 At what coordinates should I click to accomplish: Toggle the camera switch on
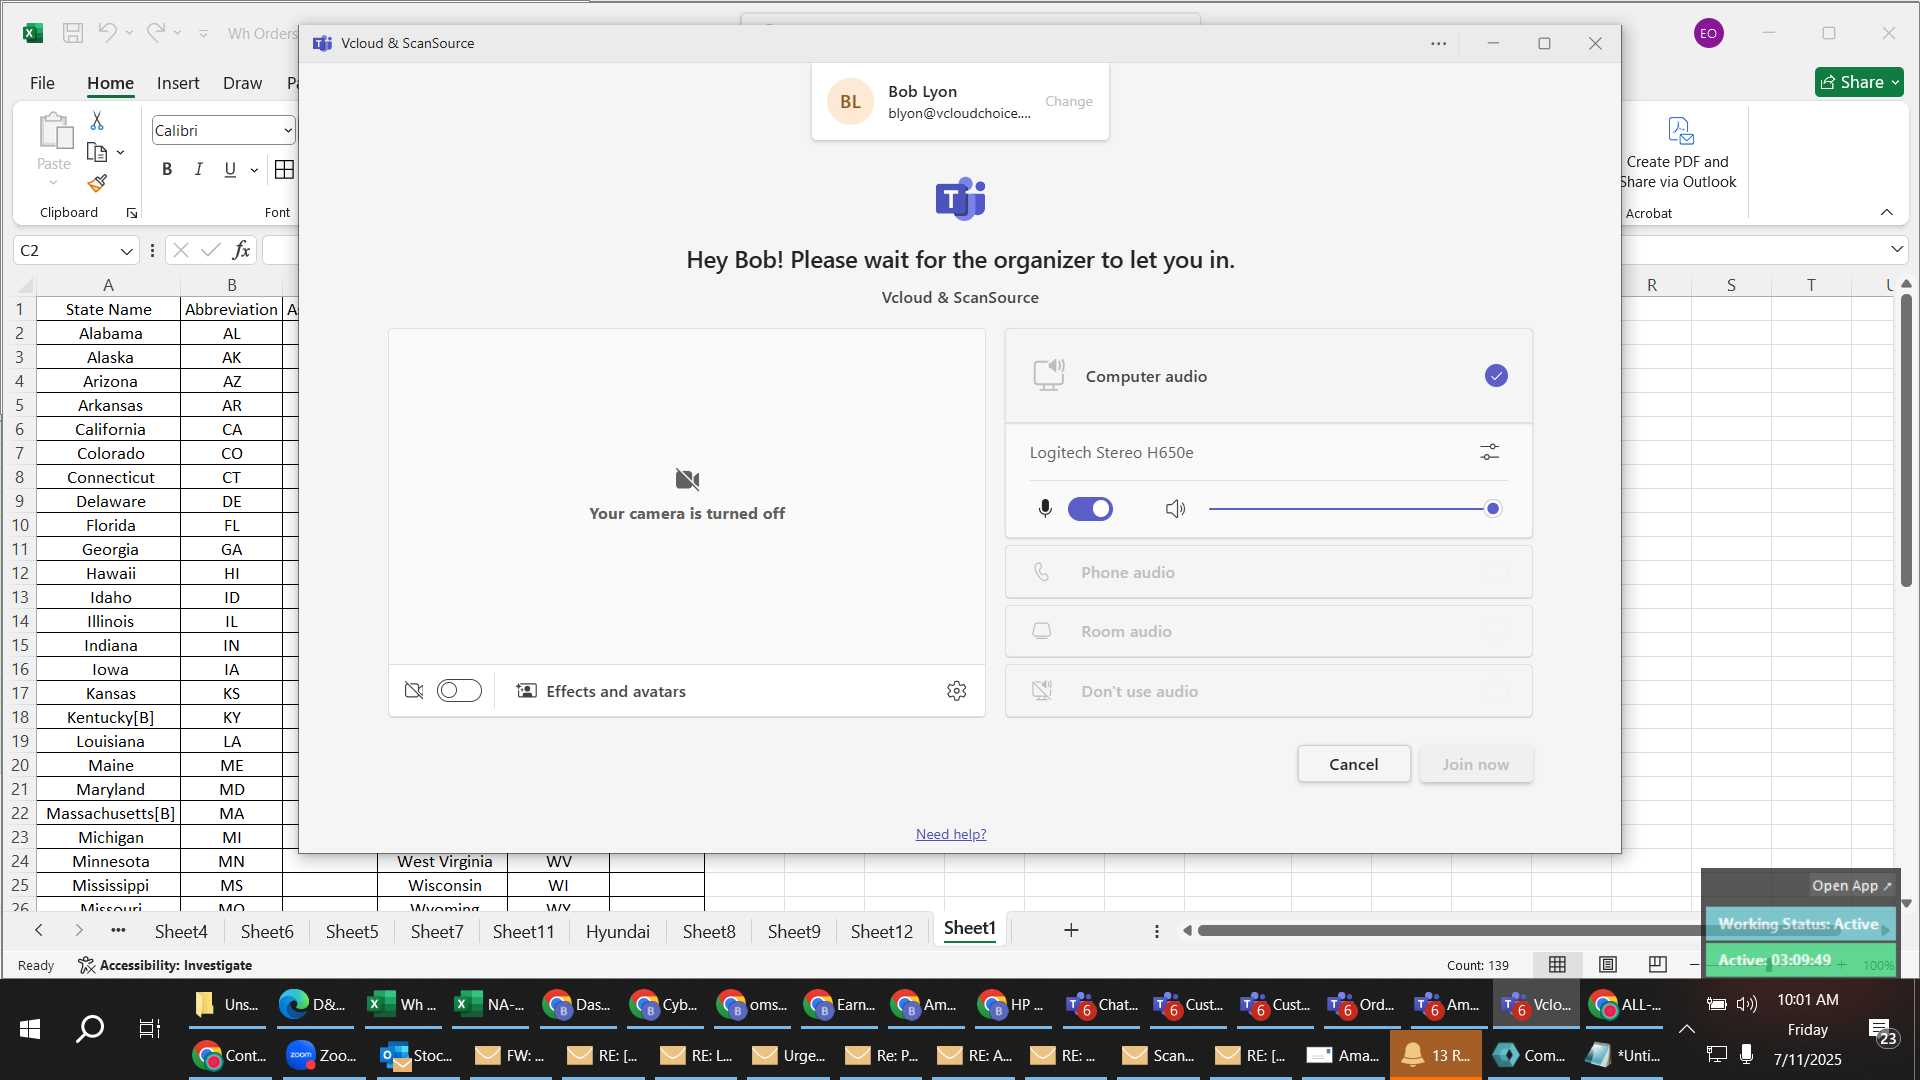459,691
